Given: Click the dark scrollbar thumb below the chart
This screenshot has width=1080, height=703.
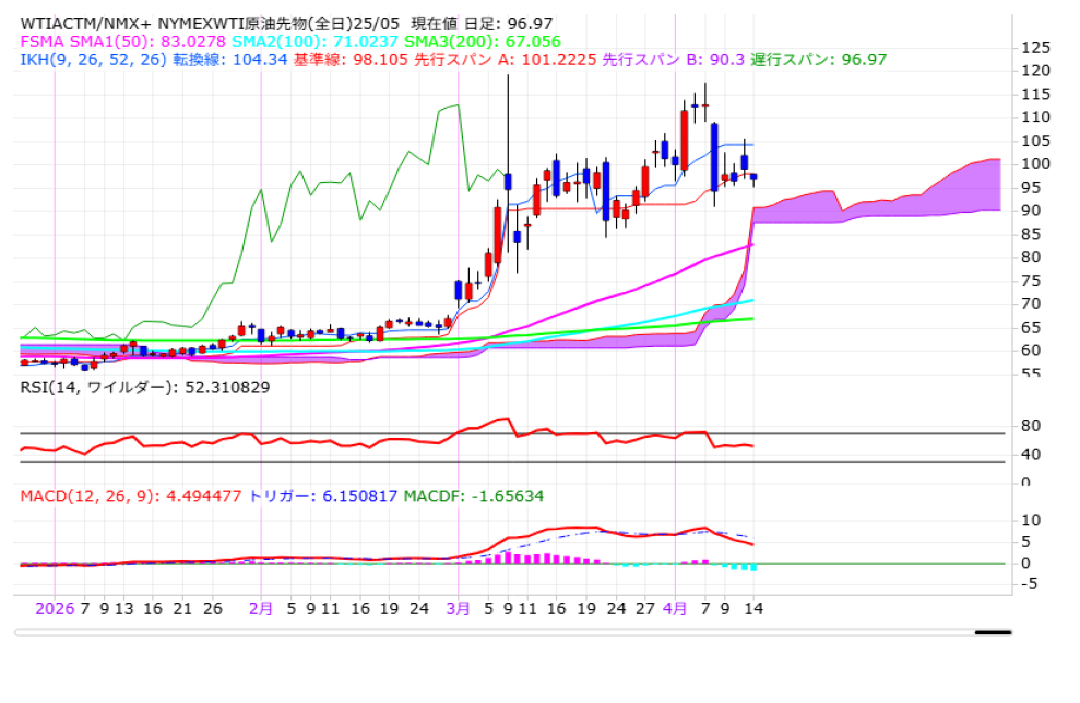Looking at the screenshot, I should pyautogui.click(x=993, y=632).
